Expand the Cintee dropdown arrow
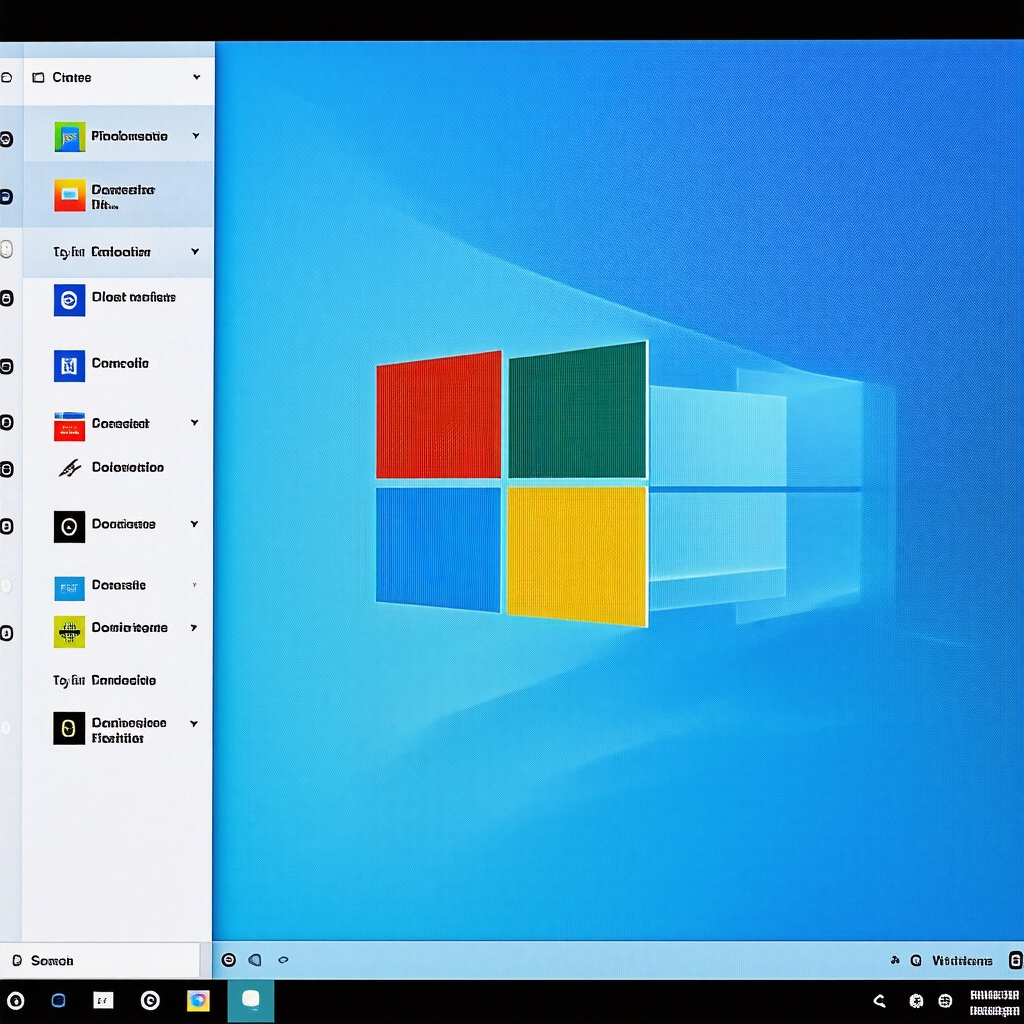The height and width of the screenshot is (1024, 1024). 197,77
